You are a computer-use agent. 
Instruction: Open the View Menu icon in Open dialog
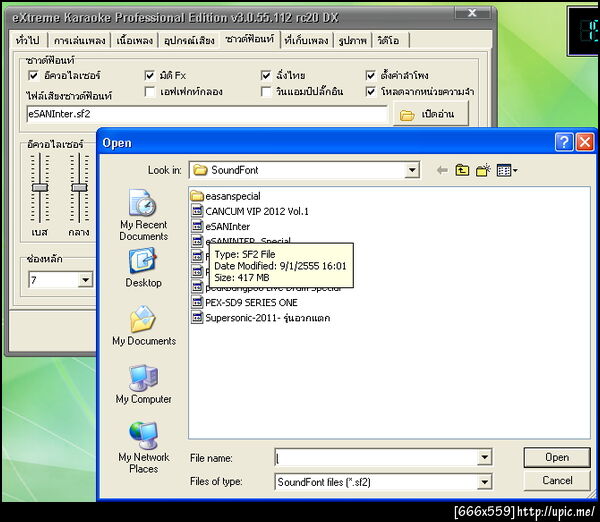[504, 170]
